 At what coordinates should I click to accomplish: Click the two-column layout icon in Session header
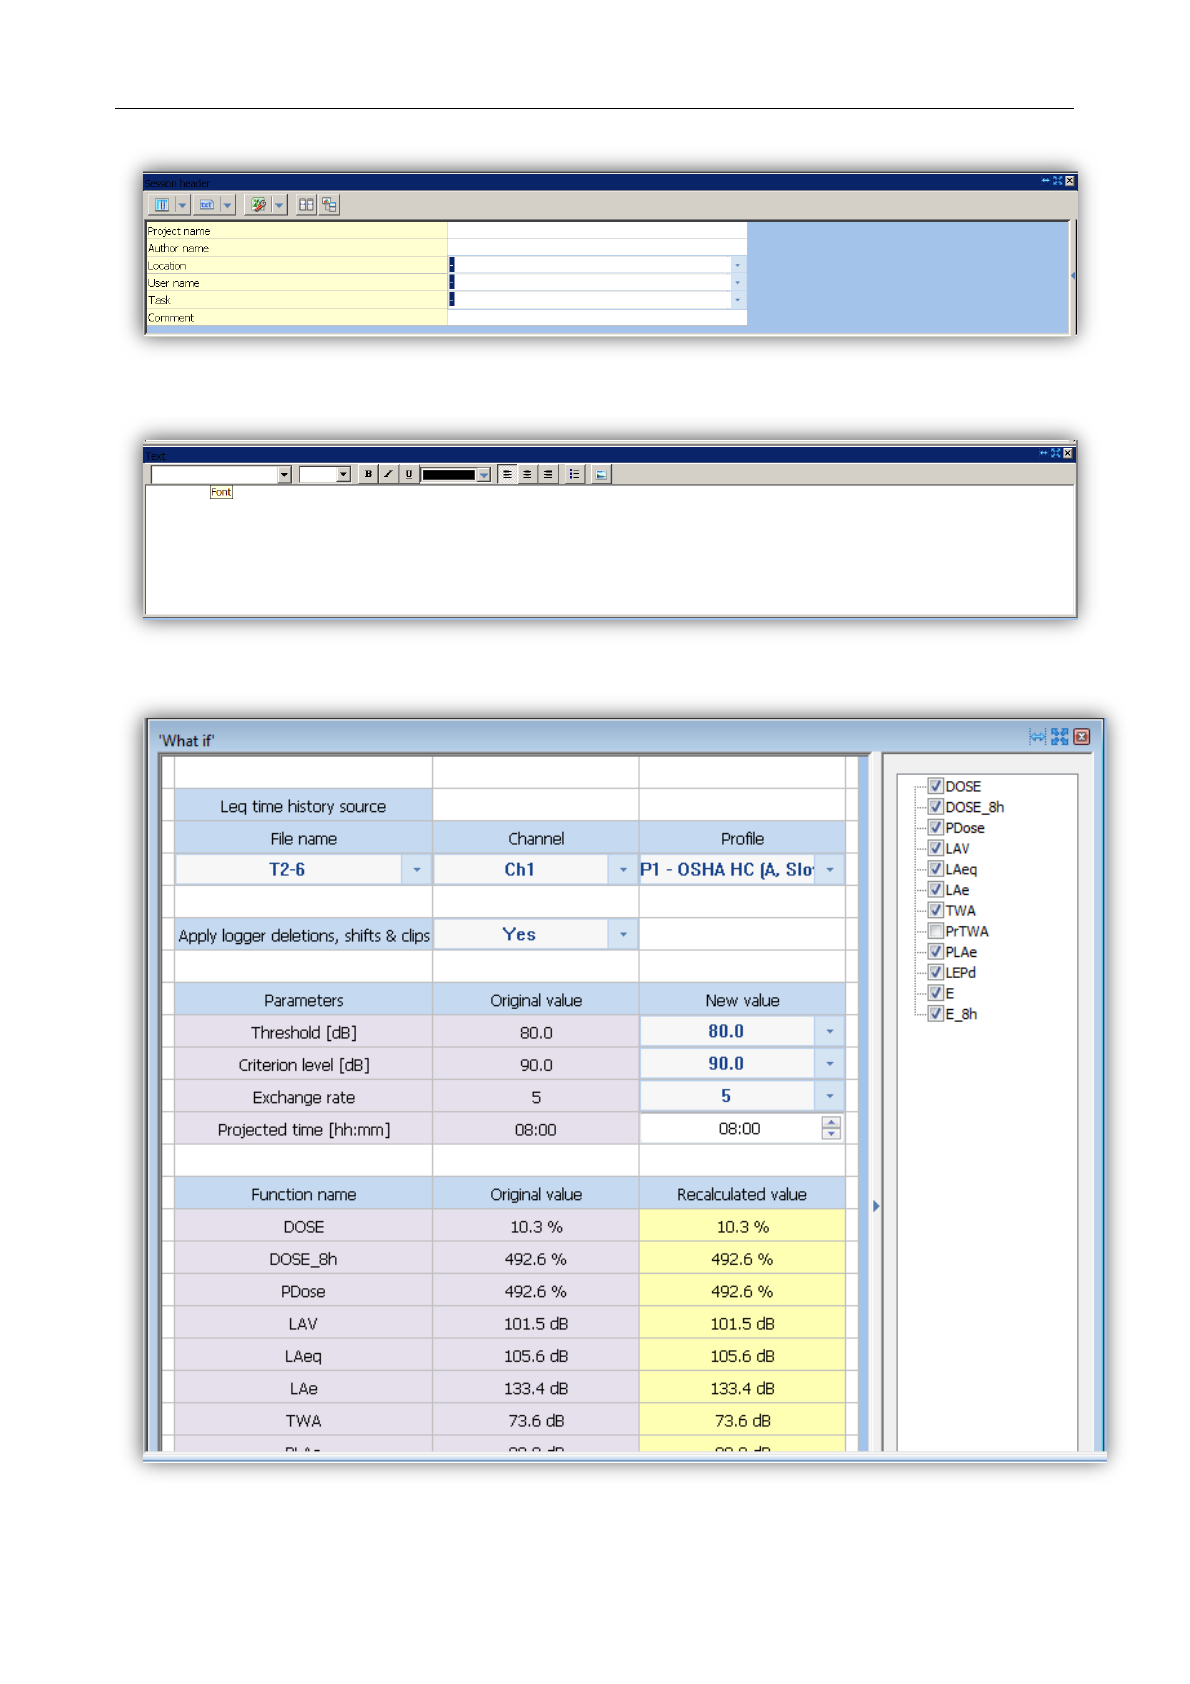306,205
